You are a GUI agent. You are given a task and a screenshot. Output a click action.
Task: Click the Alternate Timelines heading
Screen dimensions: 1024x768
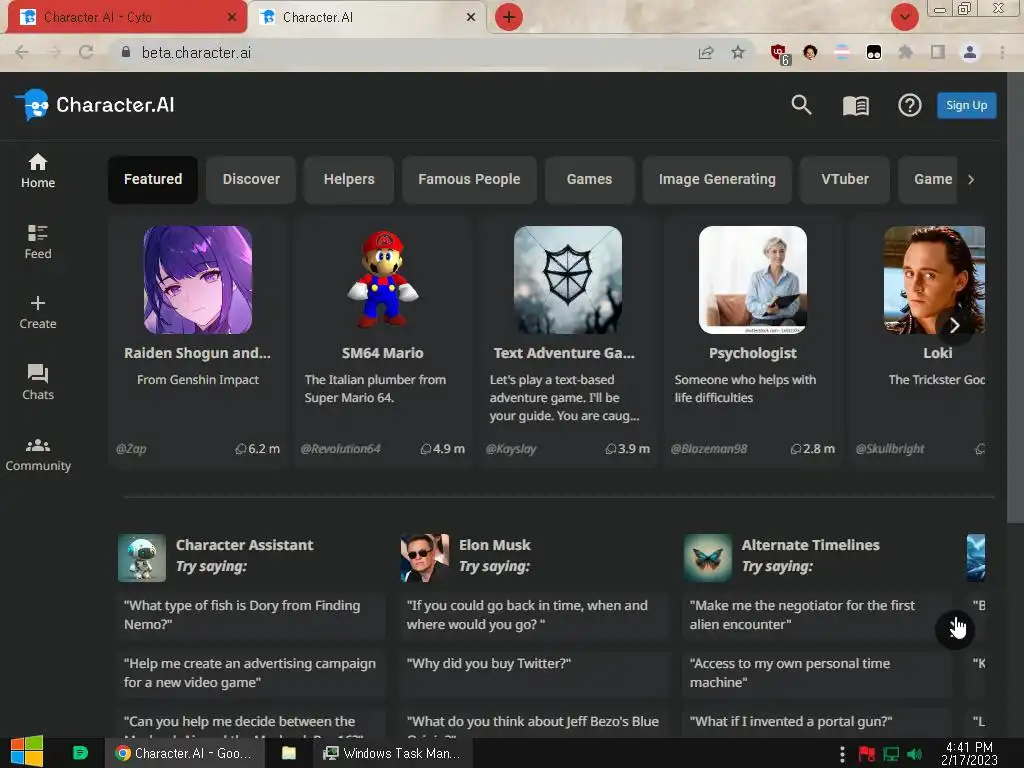click(x=810, y=545)
